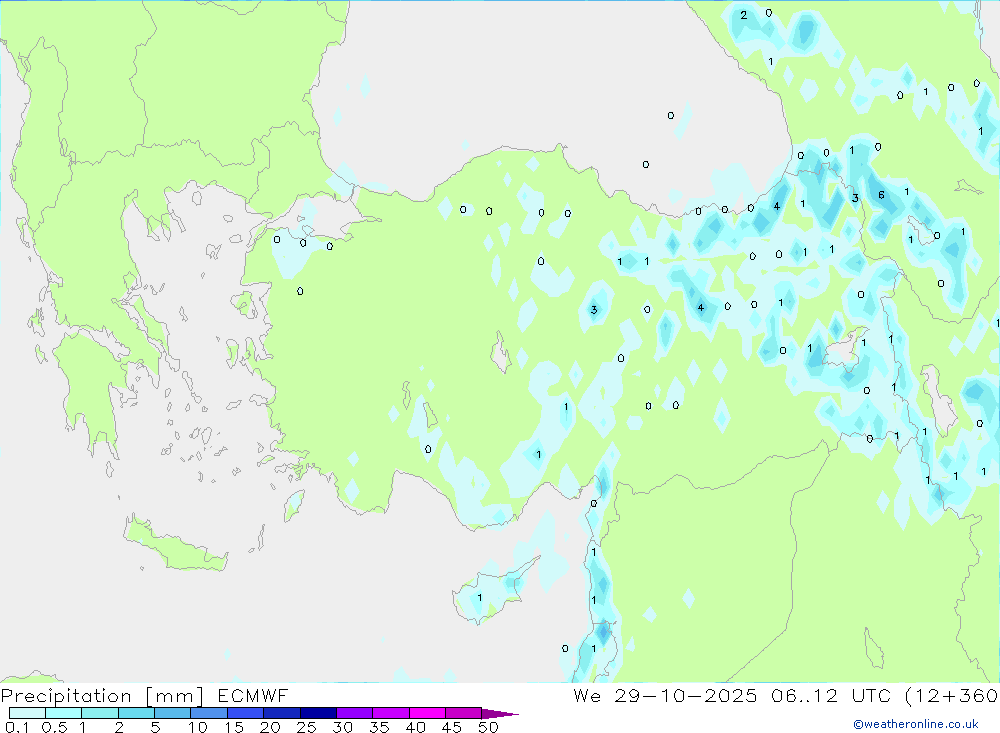Click the weatheronline.co.uk copyright link
This screenshot has width=1000, height=733.
[916, 724]
